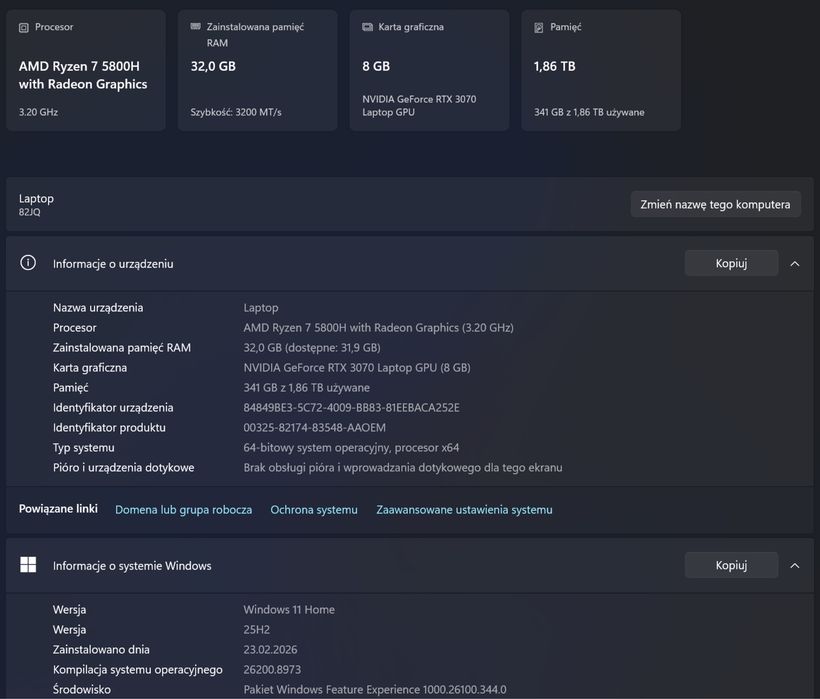This screenshot has width=820, height=699.
Task: Collapse the Informacje o systemie Windows section
Action: point(795,565)
